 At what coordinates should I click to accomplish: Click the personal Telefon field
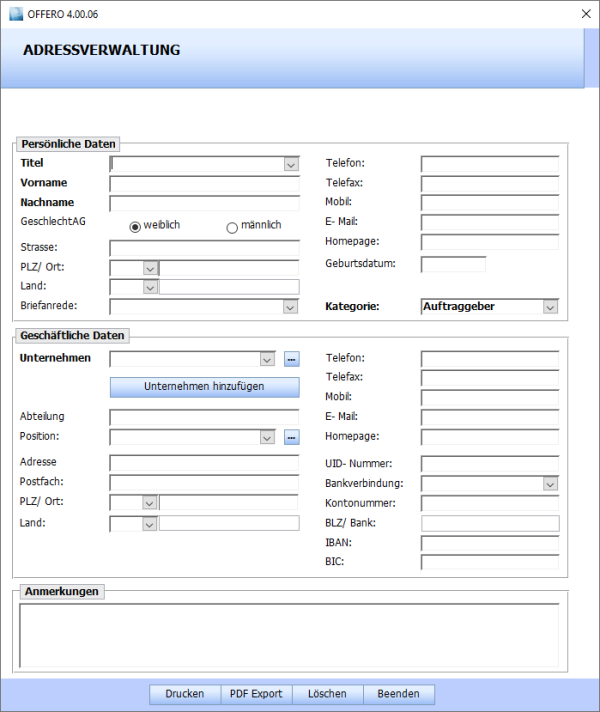click(490, 164)
